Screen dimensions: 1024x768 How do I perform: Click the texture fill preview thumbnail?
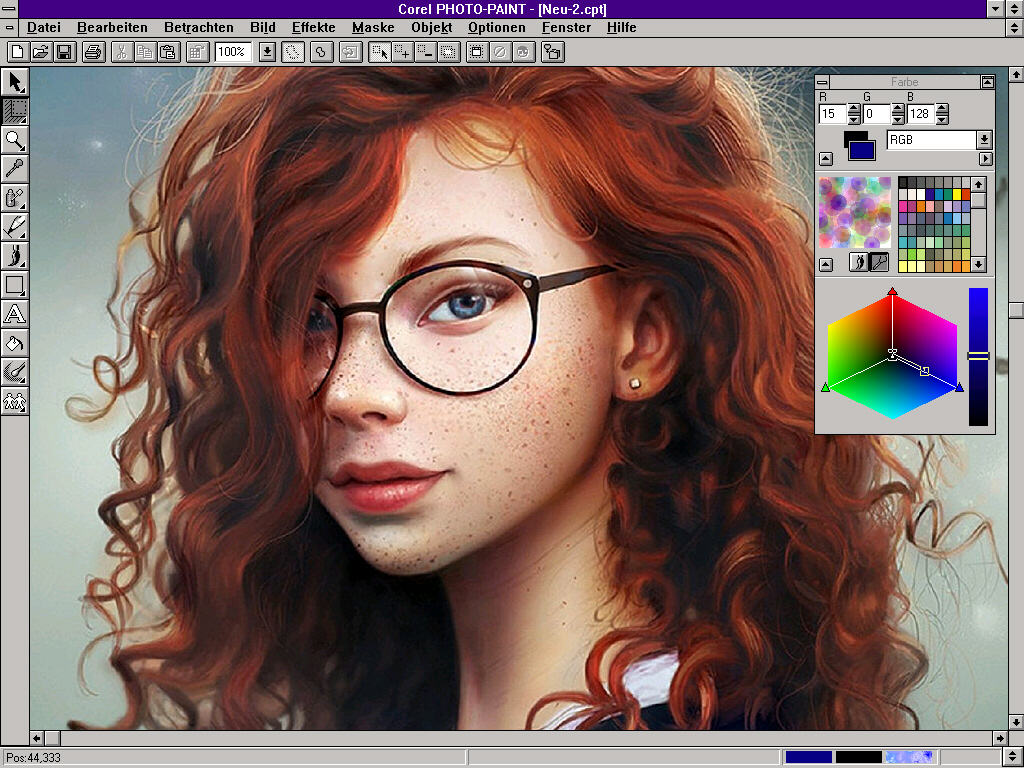(x=855, y=212)
